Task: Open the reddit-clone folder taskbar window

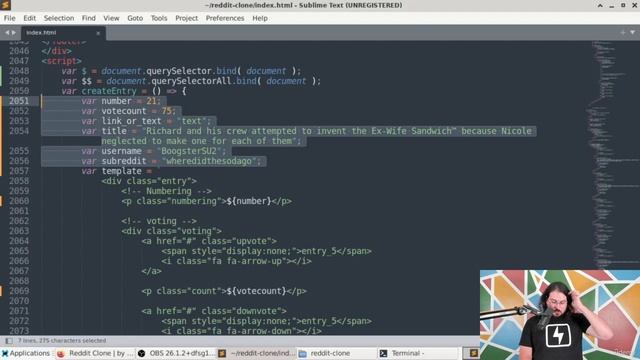Action: 336,353
